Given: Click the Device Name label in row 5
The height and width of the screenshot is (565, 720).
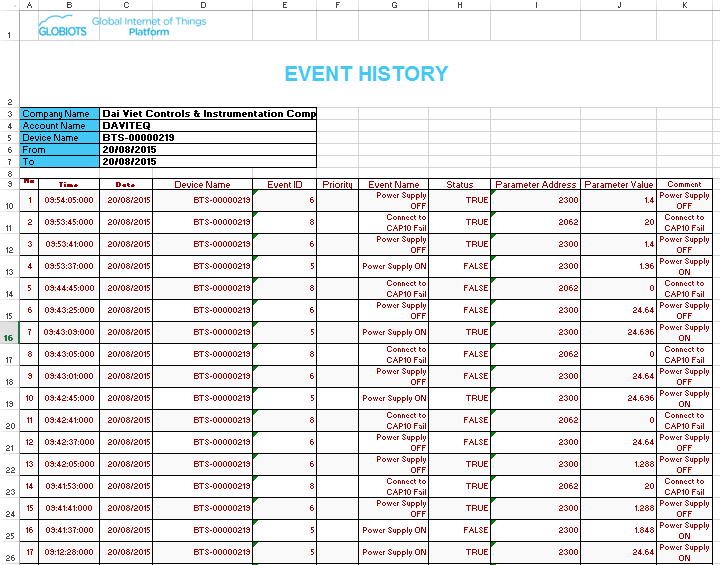Looking at the screenshot, I should (60, 137).
